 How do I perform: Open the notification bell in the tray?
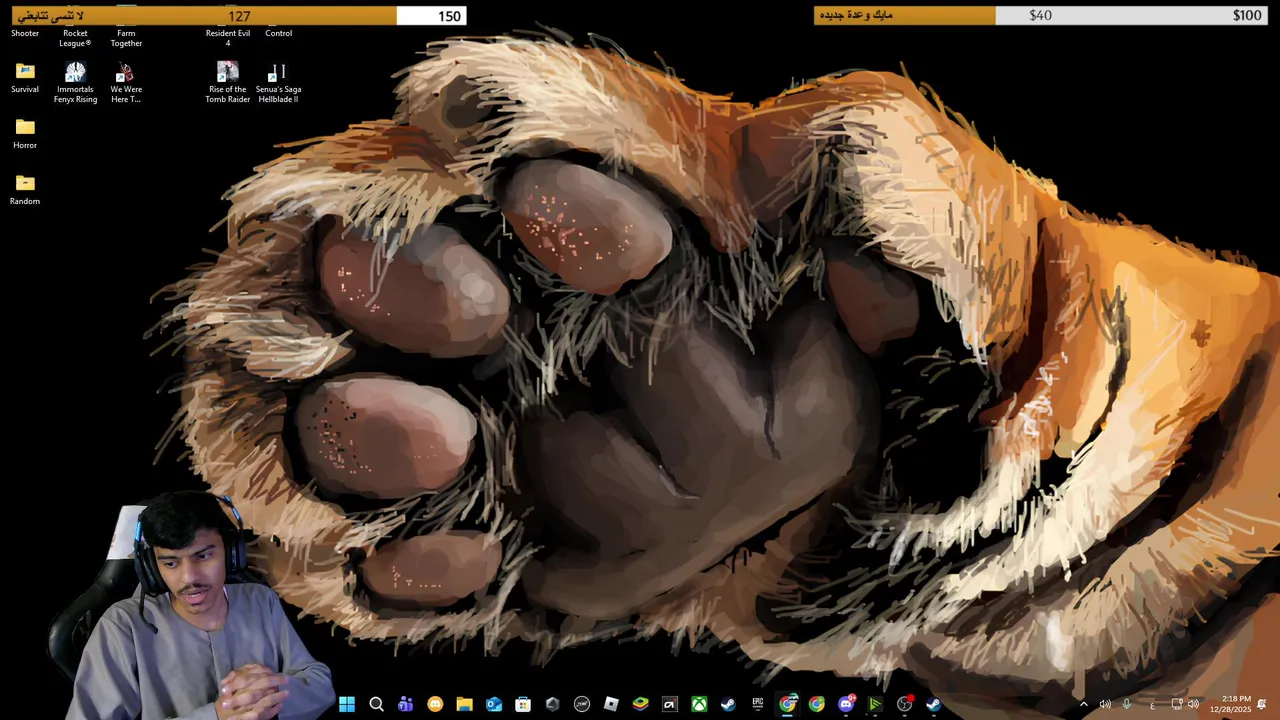[1262, 704]
